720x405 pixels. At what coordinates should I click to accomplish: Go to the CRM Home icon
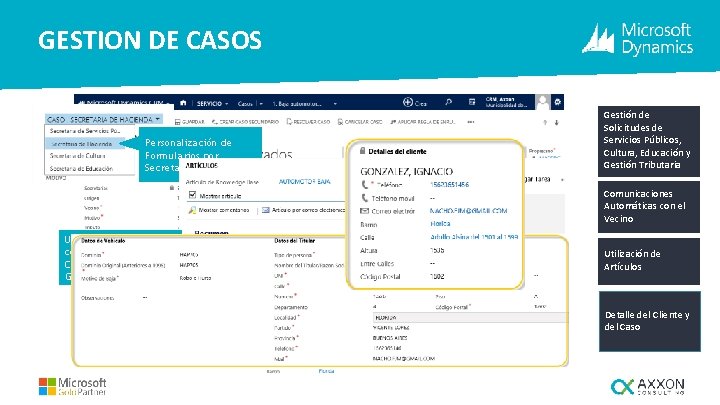tap(183, 103)
